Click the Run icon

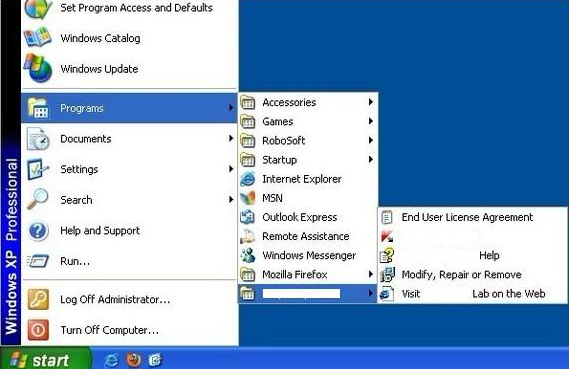click(x=38, y=261)
